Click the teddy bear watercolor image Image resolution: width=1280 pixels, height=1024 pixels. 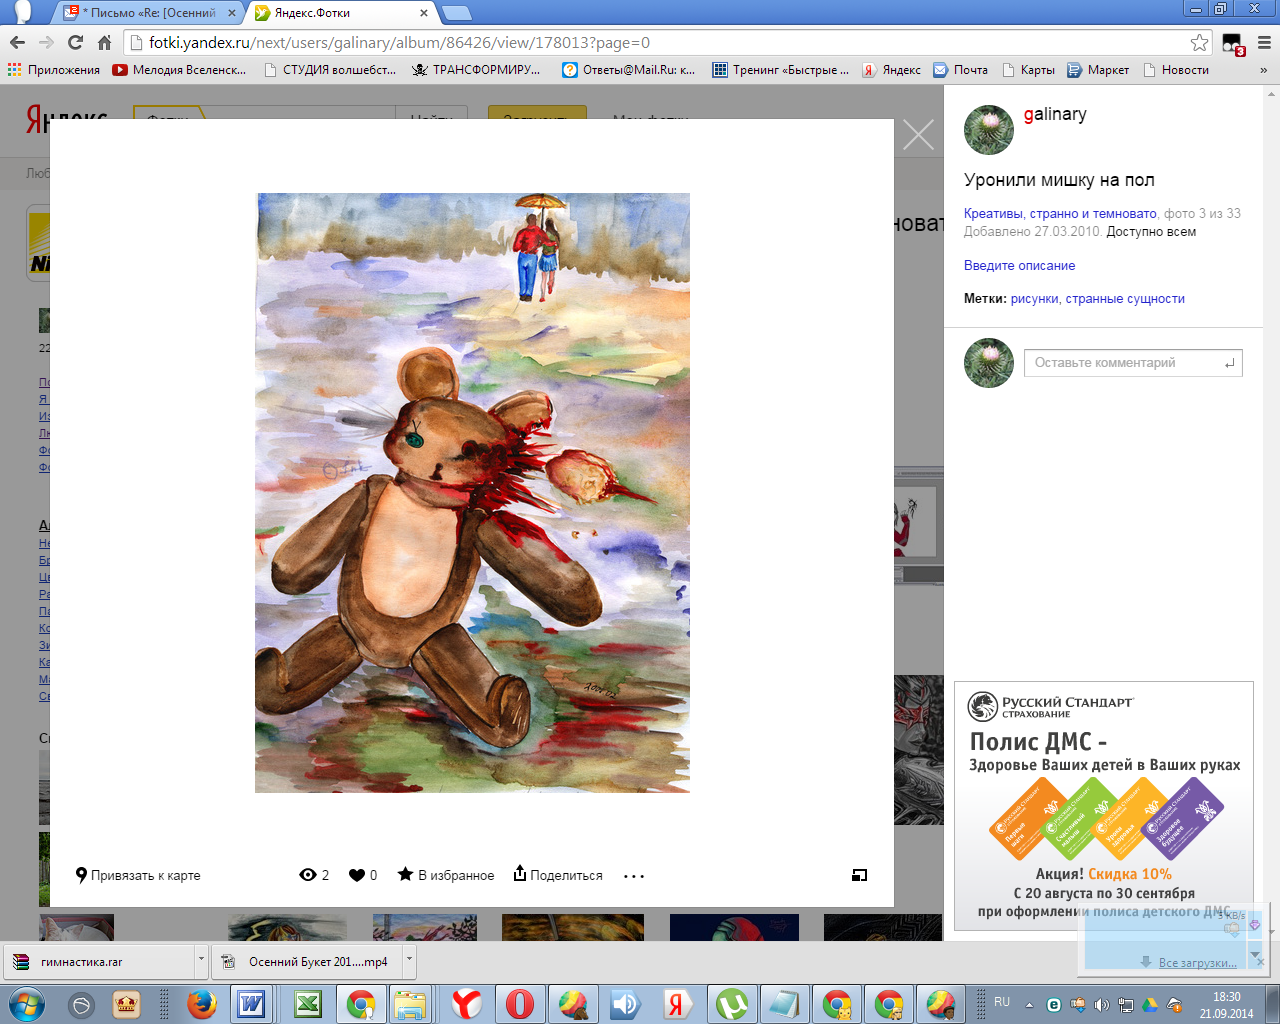tap(472, 493)
